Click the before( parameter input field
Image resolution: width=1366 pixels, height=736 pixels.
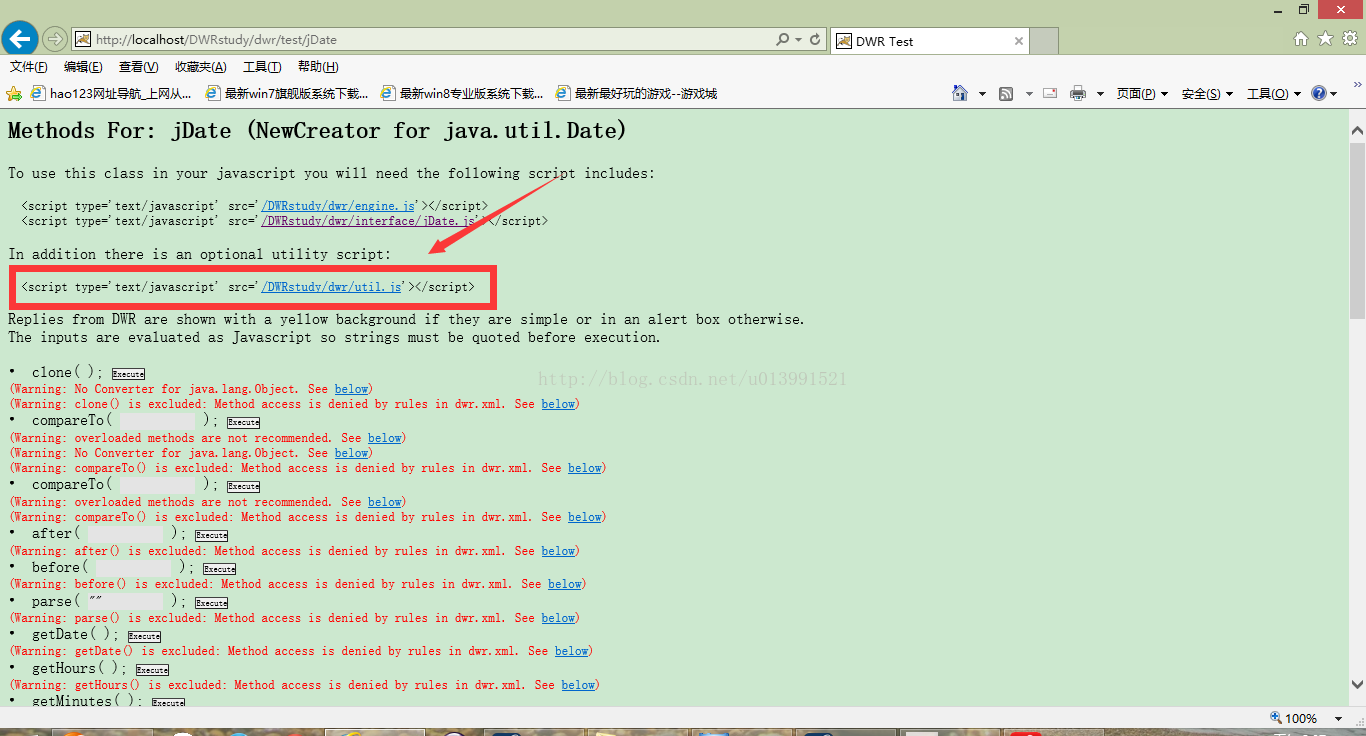click(134, 568)
